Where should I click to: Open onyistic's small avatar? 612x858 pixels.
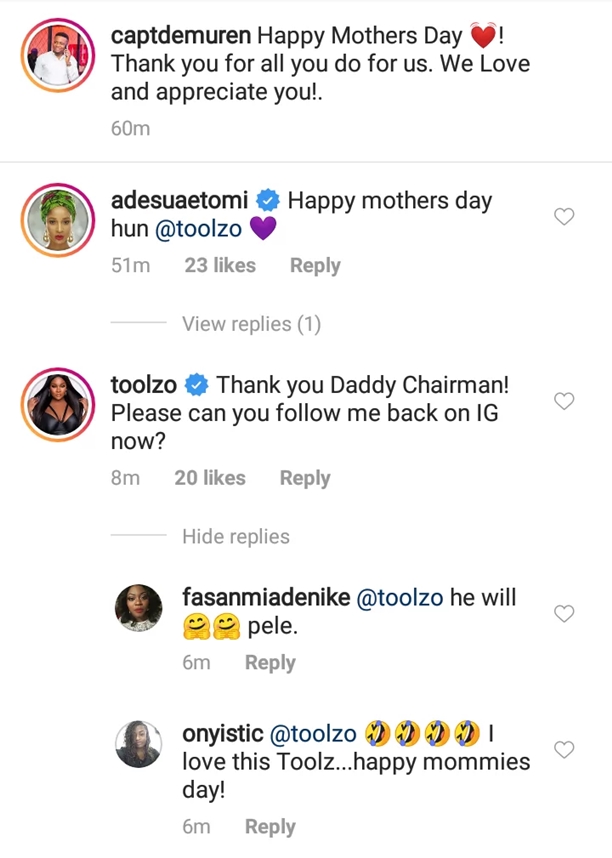tap(139, 743)
